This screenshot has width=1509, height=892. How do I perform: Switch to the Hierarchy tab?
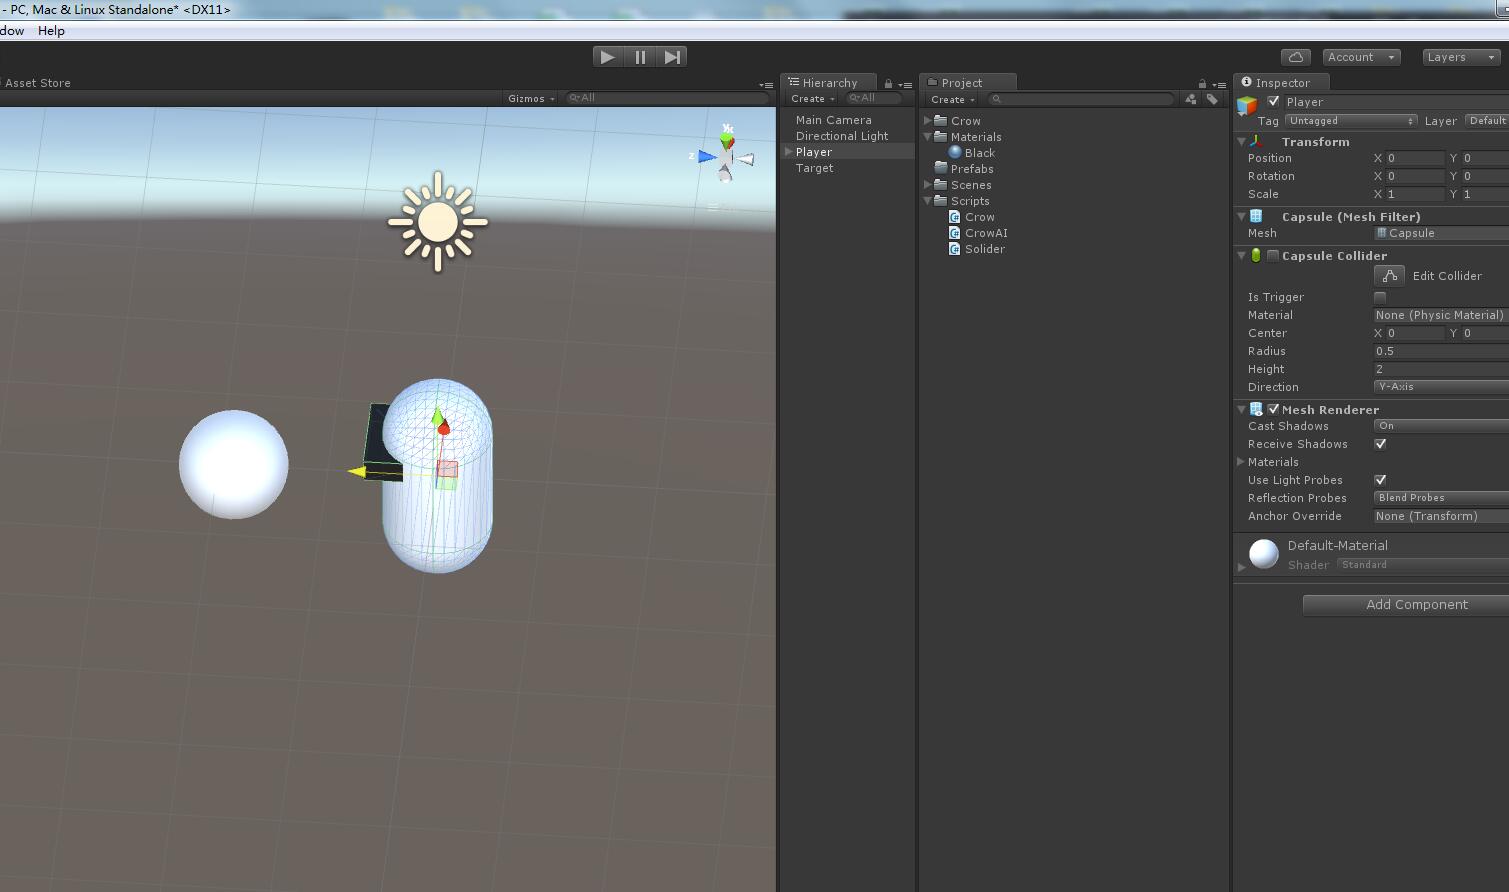click(x=829, y=82)
